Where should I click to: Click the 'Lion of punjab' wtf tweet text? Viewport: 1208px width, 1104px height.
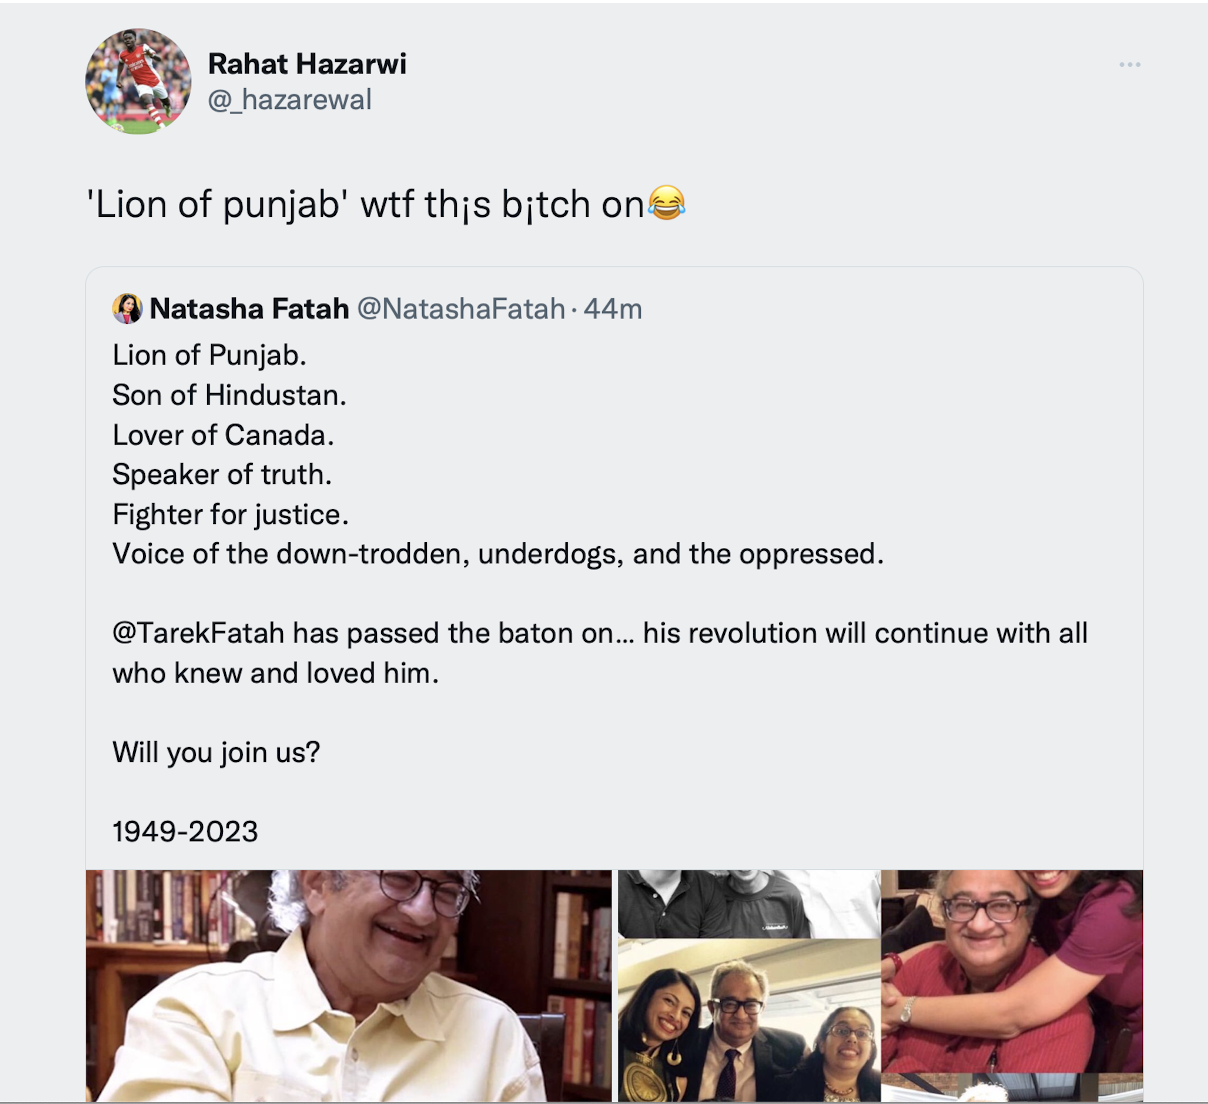click(x=366, y=204)
